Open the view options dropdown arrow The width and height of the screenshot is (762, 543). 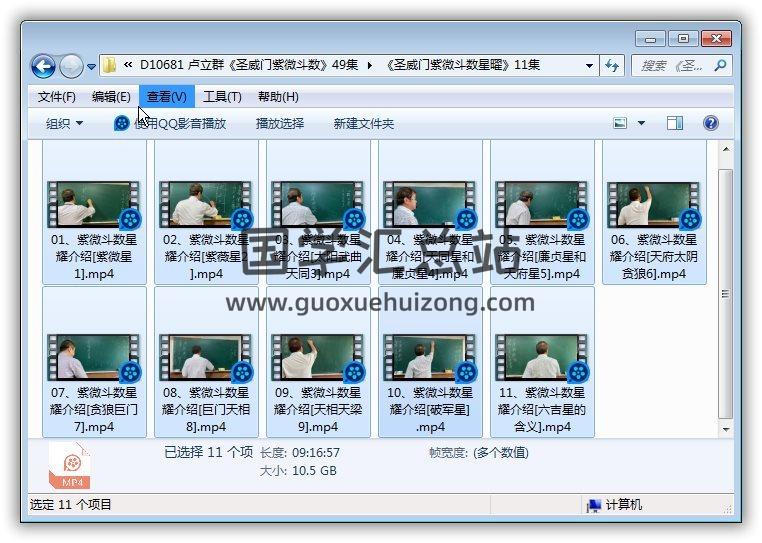point(641,123)
